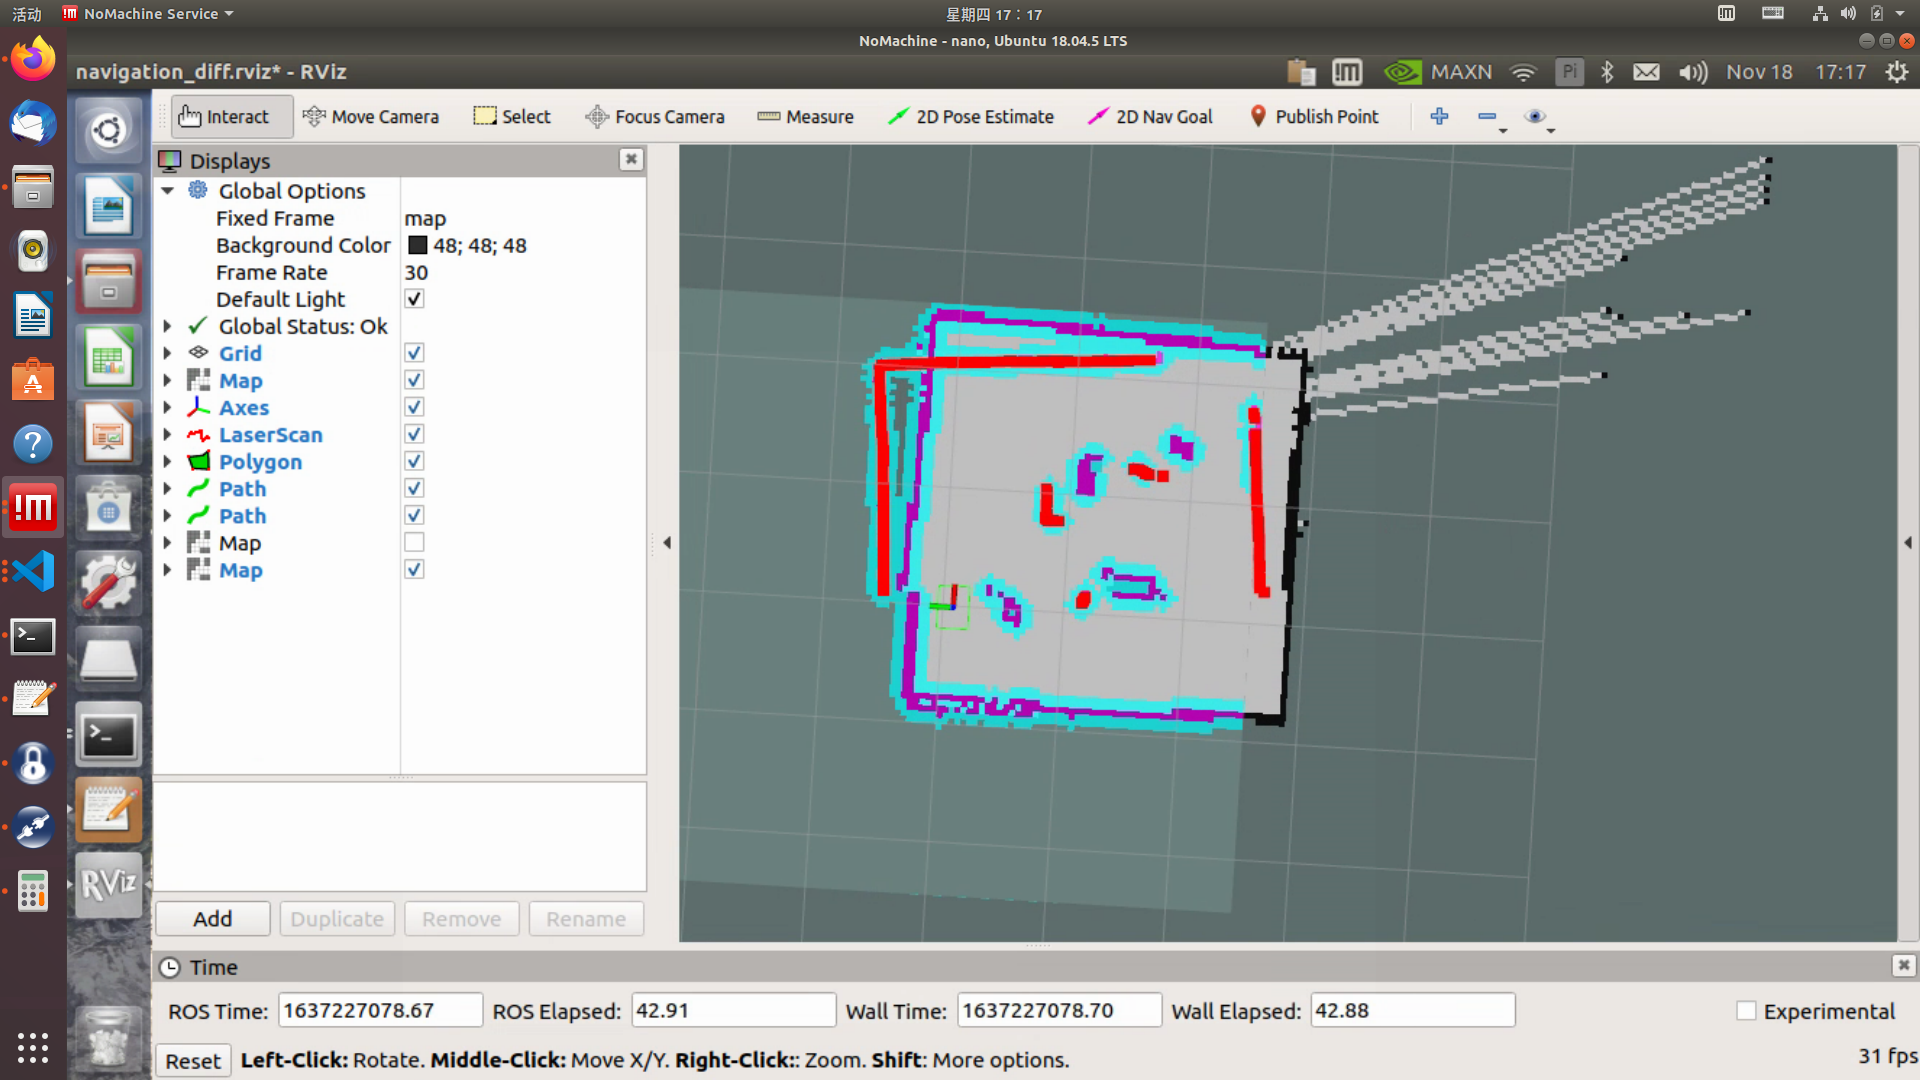Screen dimensions: 1920x1080
Task: Click the Focus Camera tool
Action: (x=655, y=117)
